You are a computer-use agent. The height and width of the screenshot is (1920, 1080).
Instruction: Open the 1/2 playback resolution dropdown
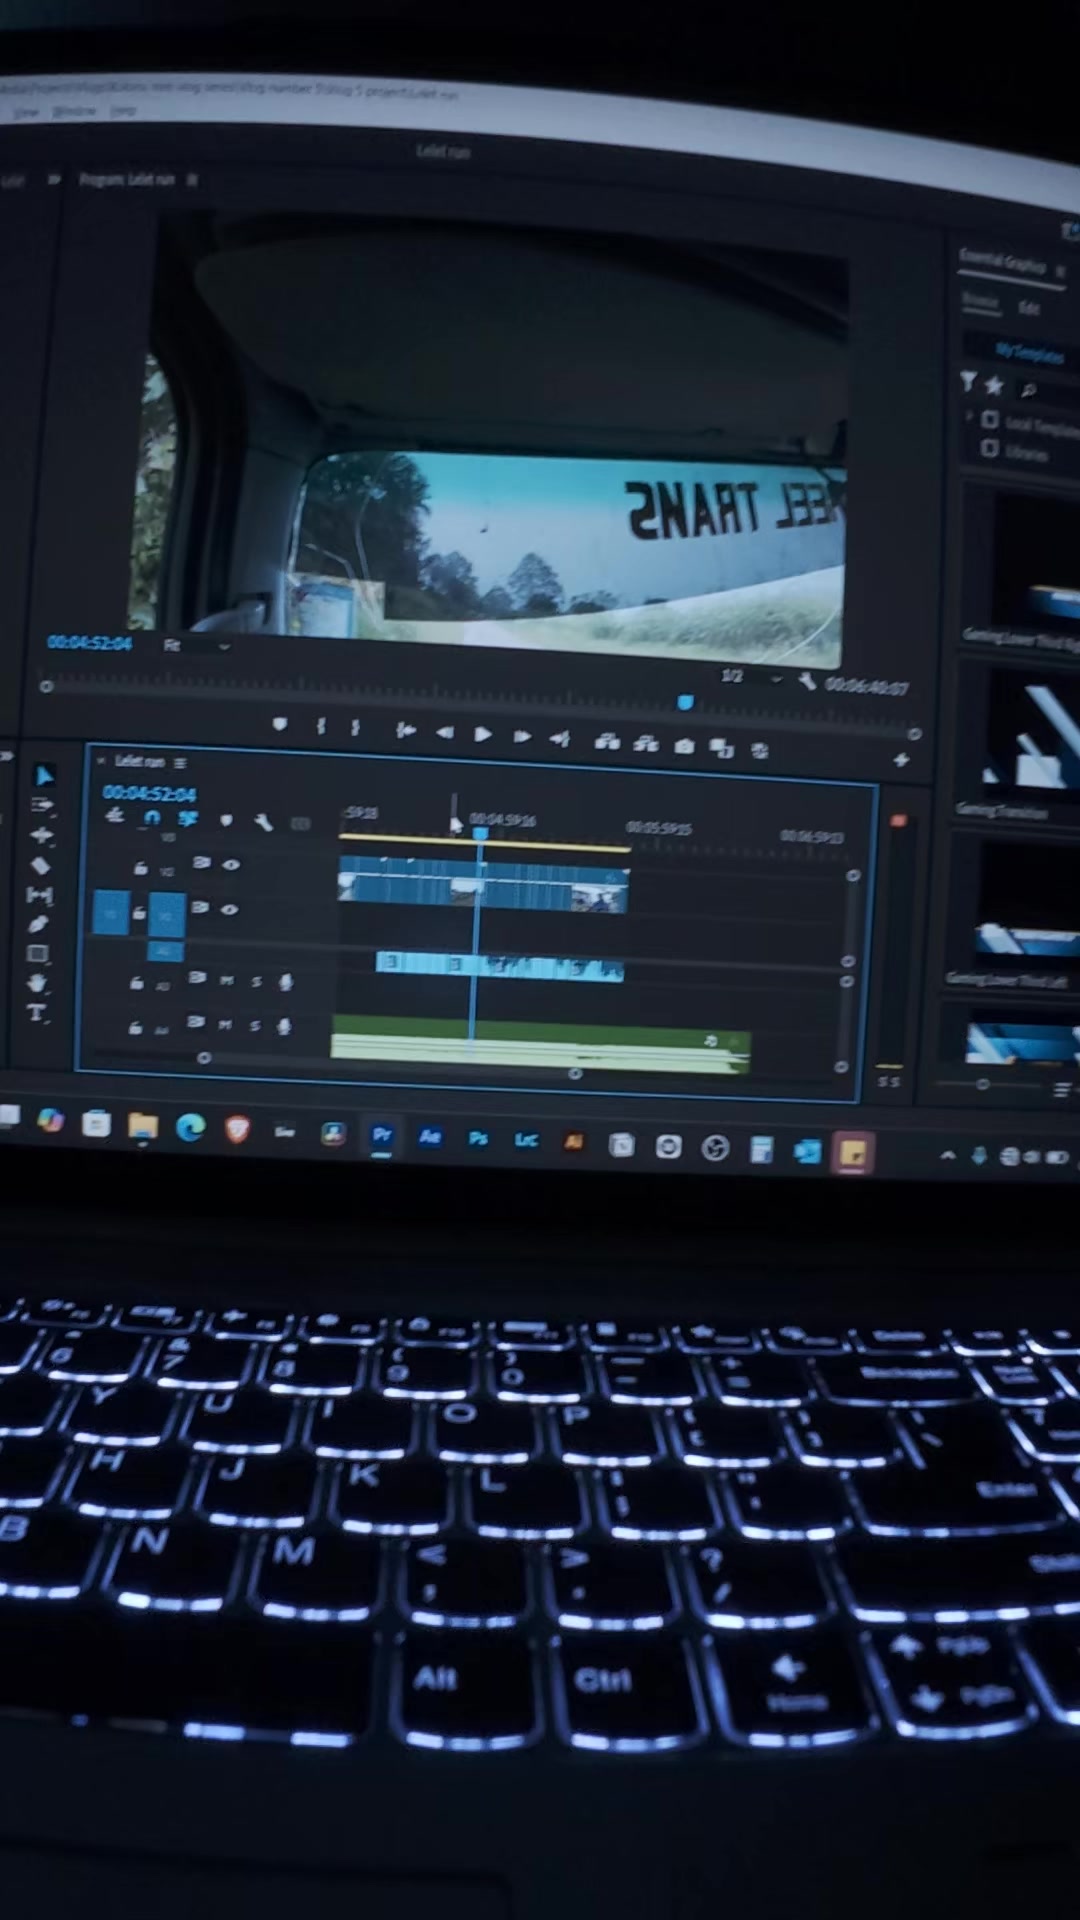coord(751,677)
